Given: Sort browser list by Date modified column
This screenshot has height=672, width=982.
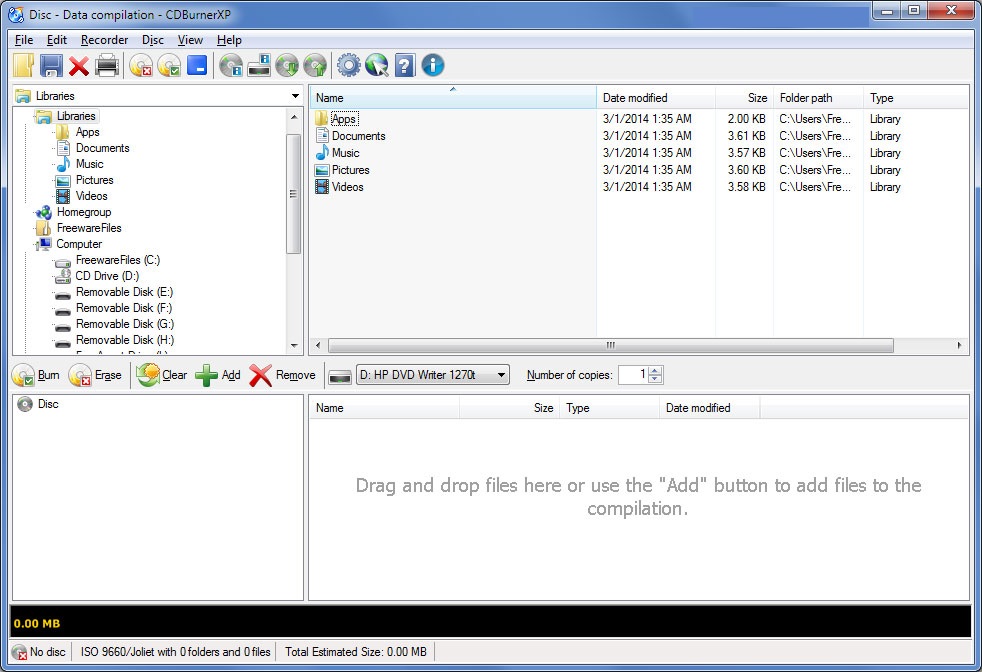Looking at the screenshot, I should tap(656, 98).
